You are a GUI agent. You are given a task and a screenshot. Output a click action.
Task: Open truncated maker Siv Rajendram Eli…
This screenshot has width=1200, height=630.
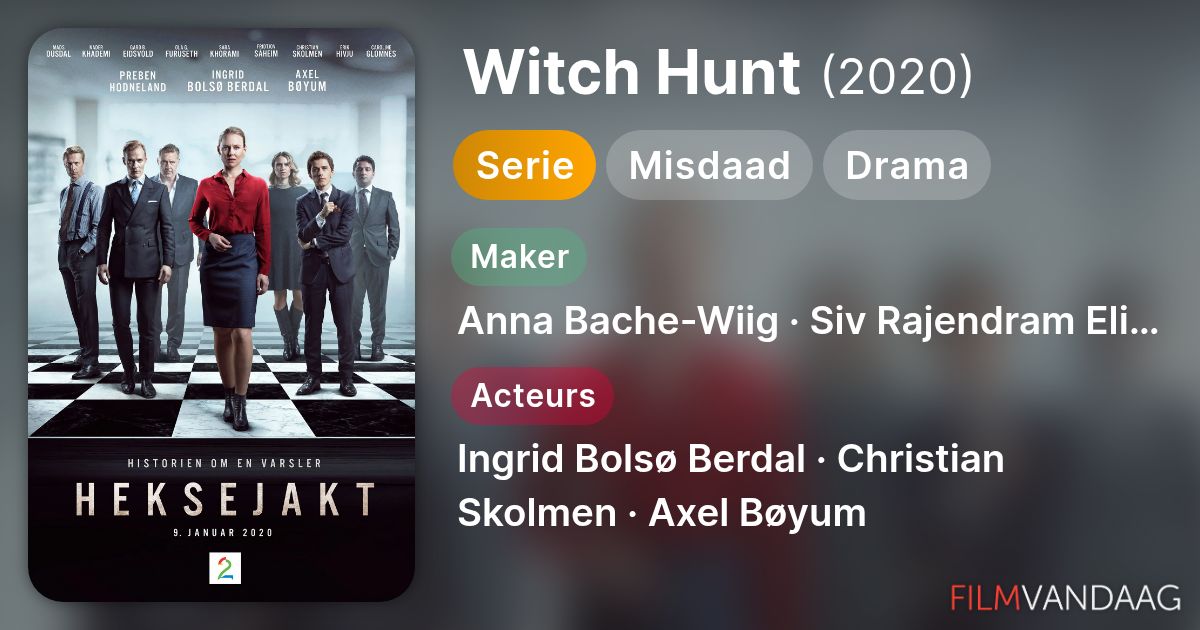pos(984,322)
